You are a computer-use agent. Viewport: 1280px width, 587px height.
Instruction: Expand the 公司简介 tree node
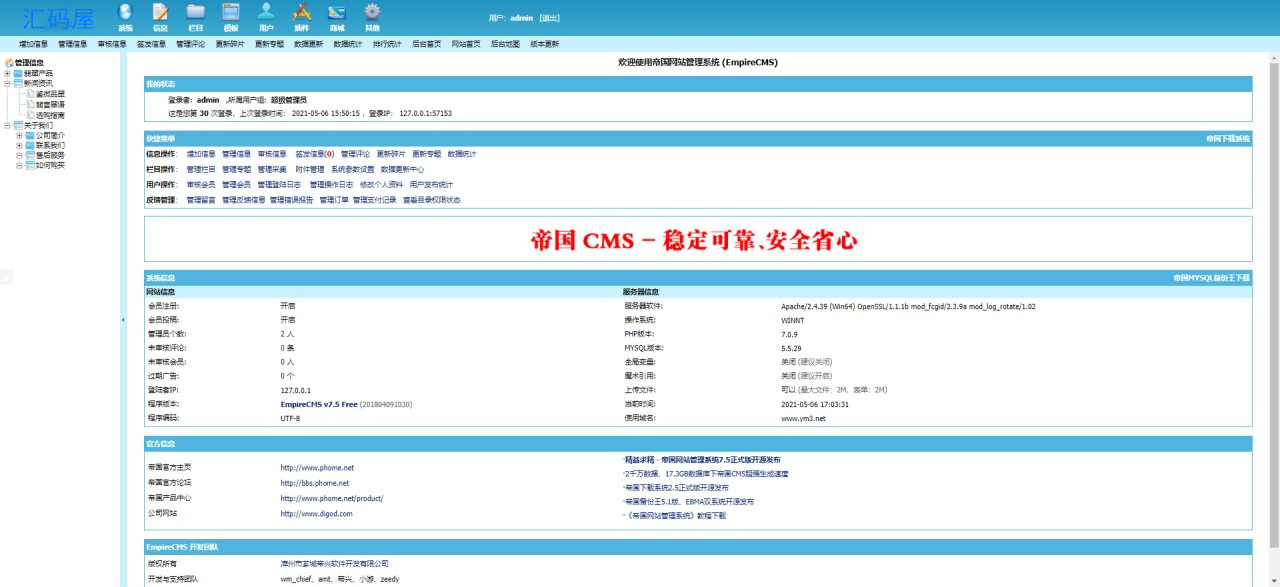(19, 135)
